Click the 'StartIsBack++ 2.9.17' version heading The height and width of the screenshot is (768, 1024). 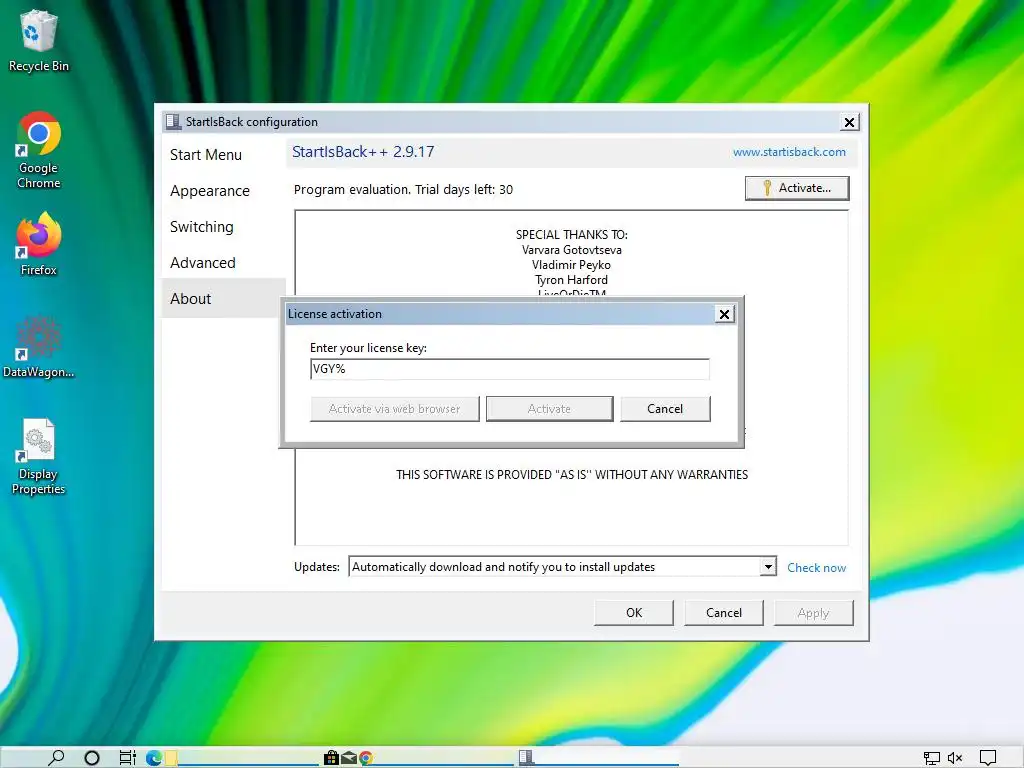click(x=363, y=152)
